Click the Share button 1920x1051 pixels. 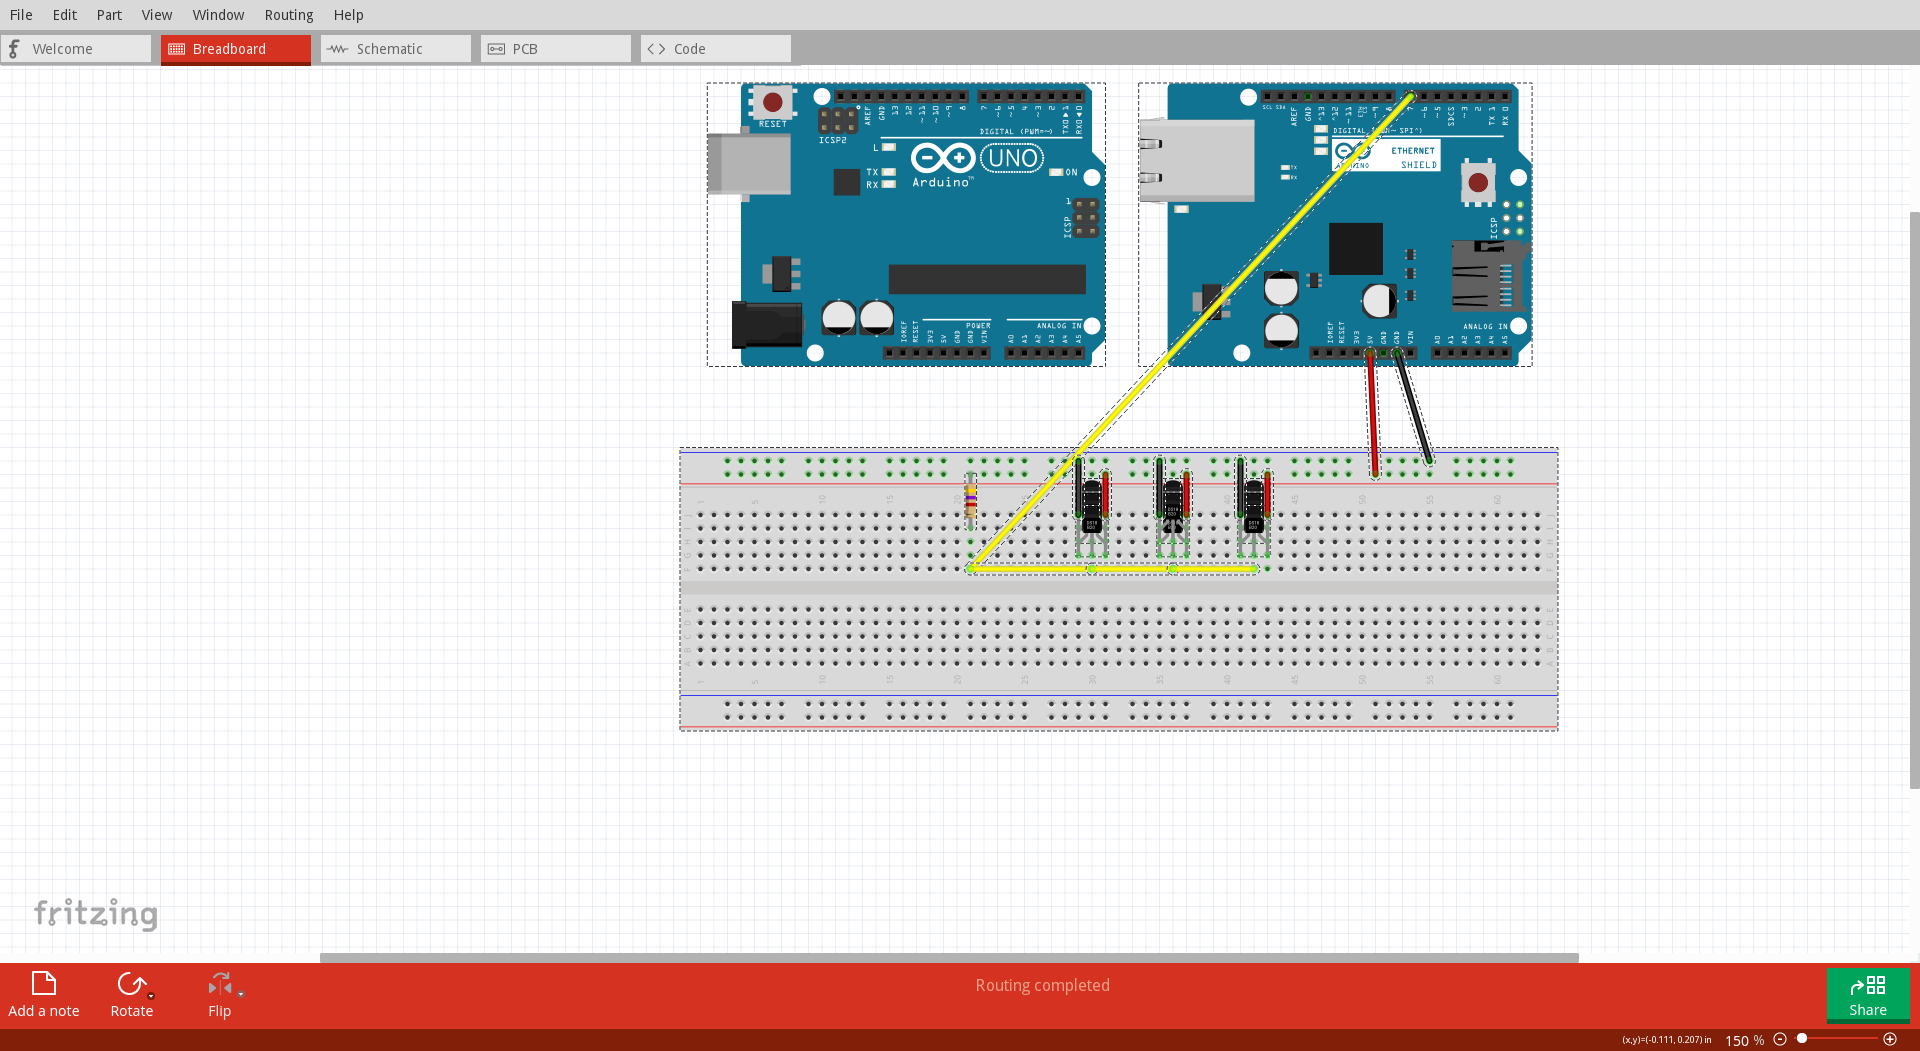click(1869, 995)
